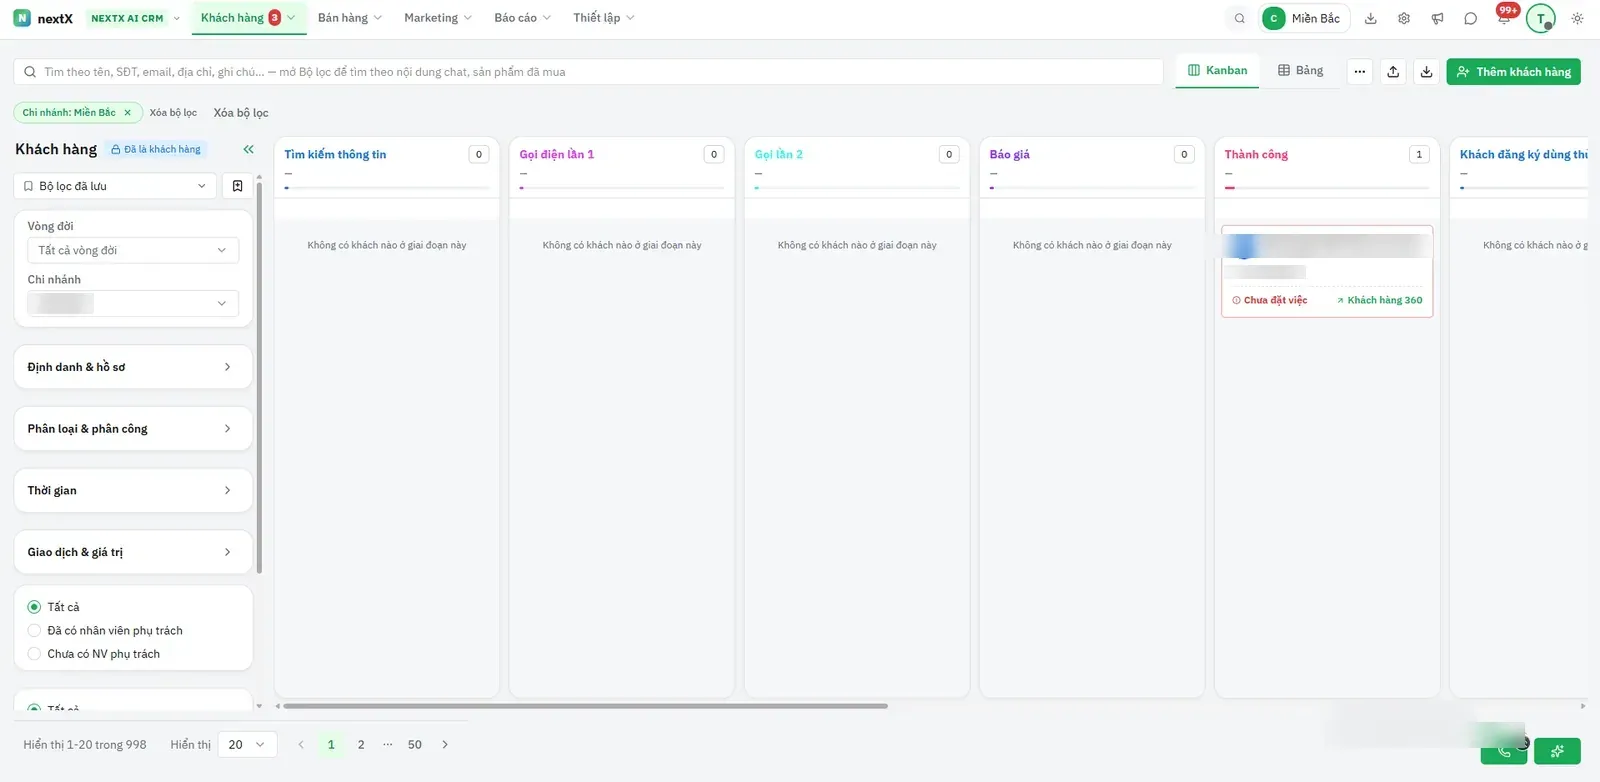
Task: Select Tất cả radio above Đã có nhân viên phụ trách
Action: pos(34,607)
